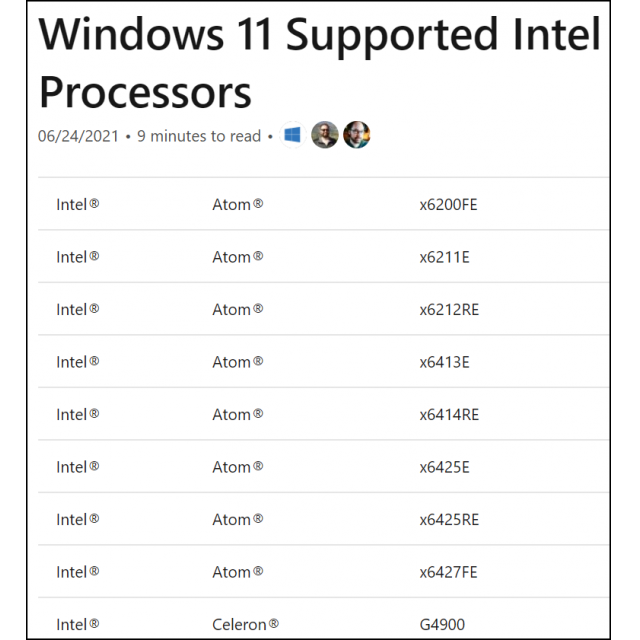The height and width of the screenshot is (640, 640).
Task: Select the x6200FE model cell
Action: [x=448, y=204]
